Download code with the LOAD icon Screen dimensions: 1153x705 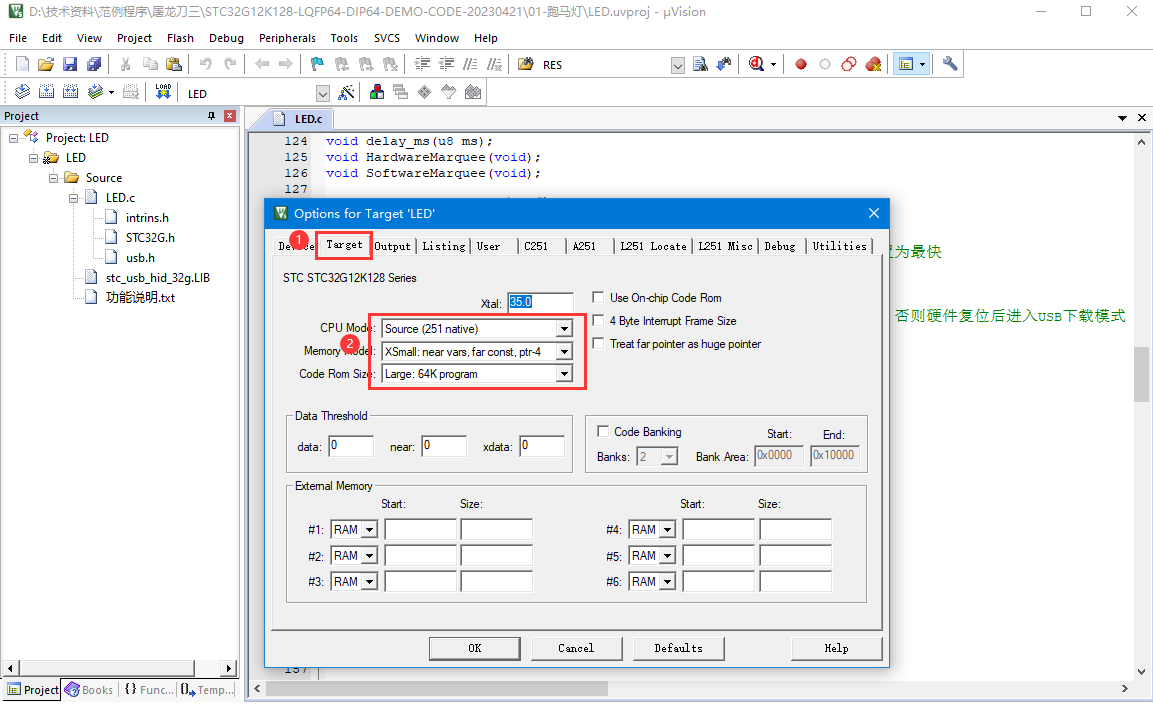[x=163, y=92]
